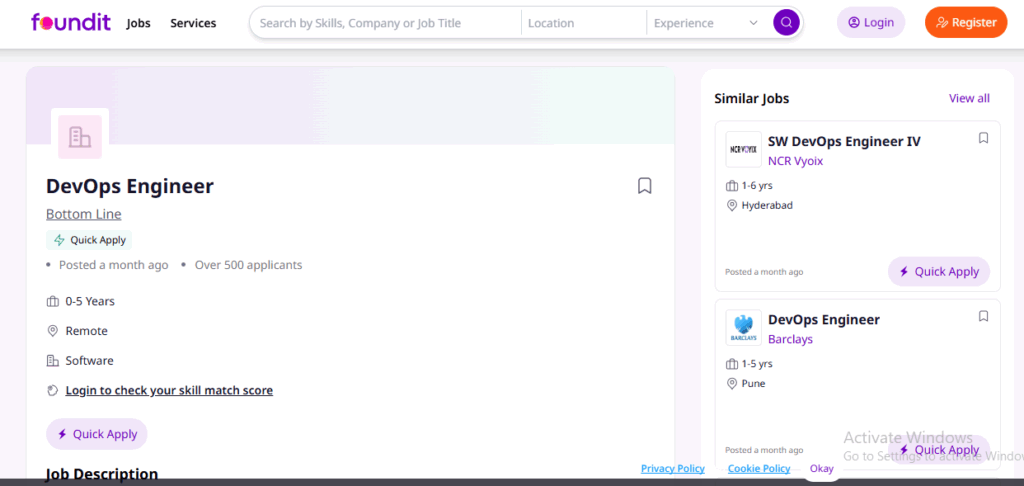Click the NCR Voyix company logo

(743, 149)
